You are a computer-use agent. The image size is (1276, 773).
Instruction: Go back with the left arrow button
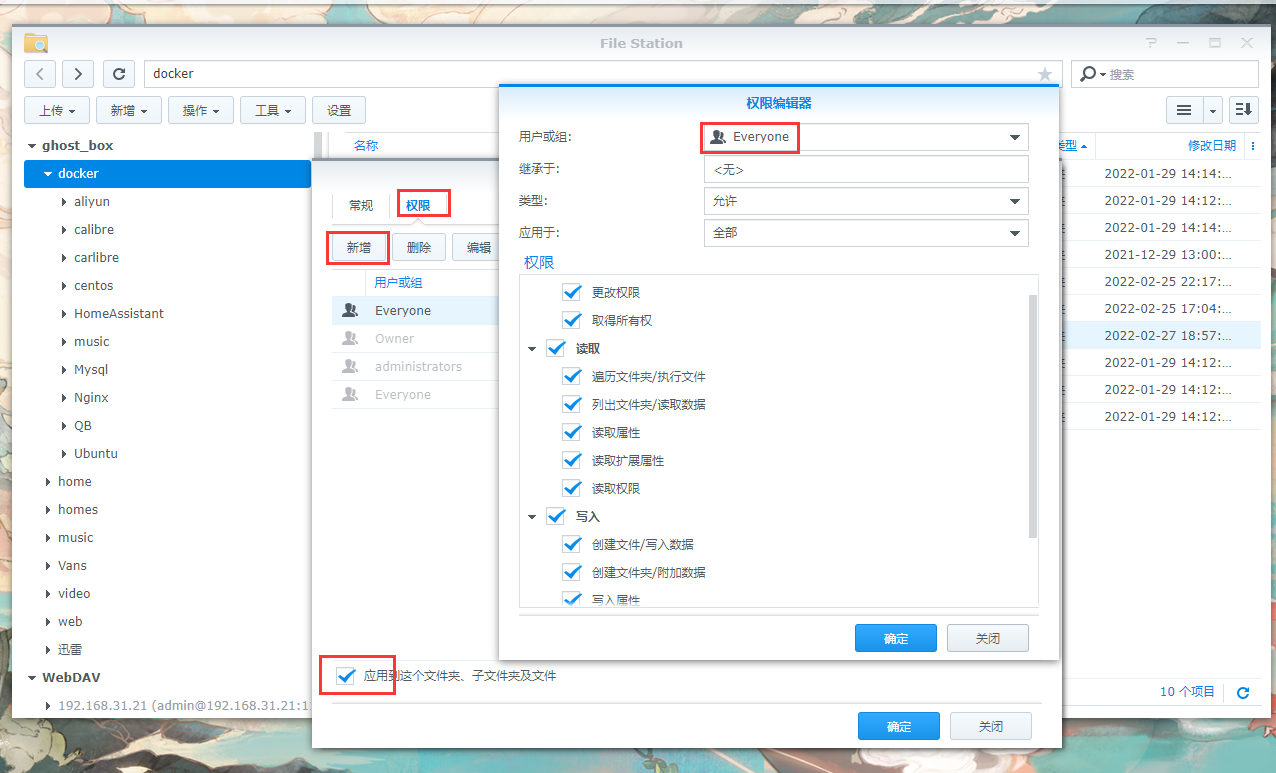(x=40, y=74)
